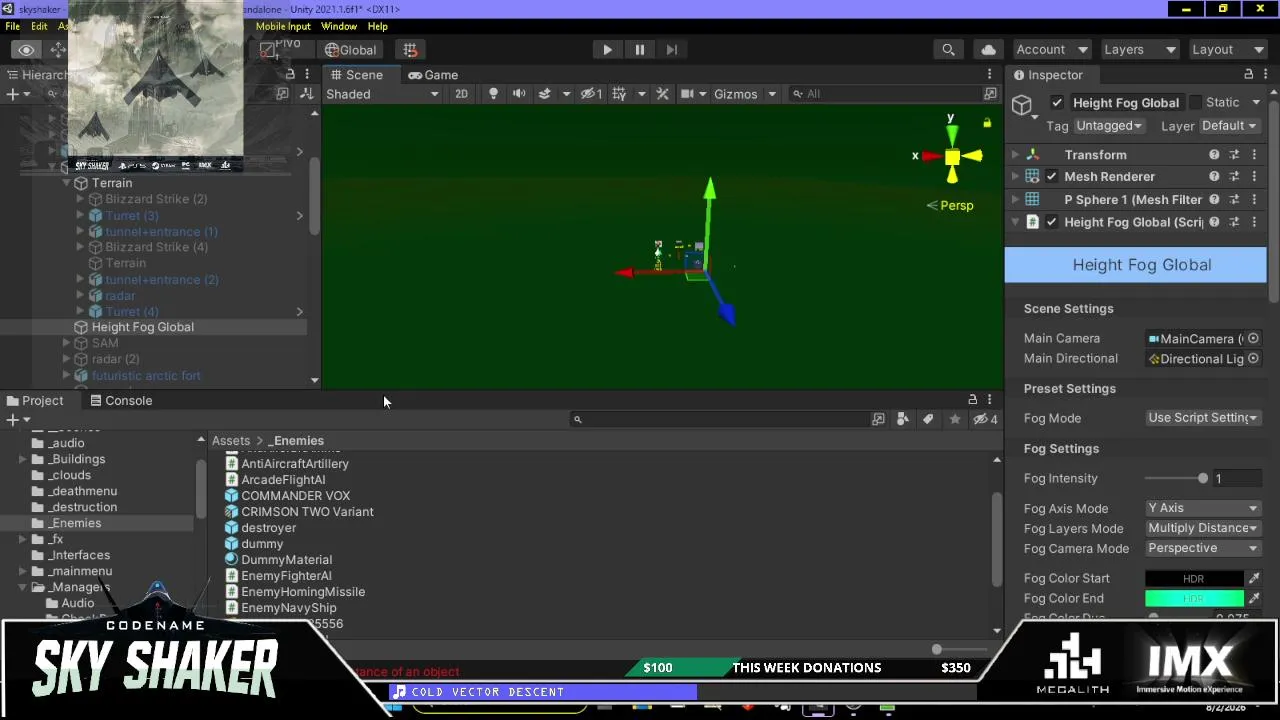
Task: Open the Untagged tag dropdown
Action: [x=1109, y=126]
